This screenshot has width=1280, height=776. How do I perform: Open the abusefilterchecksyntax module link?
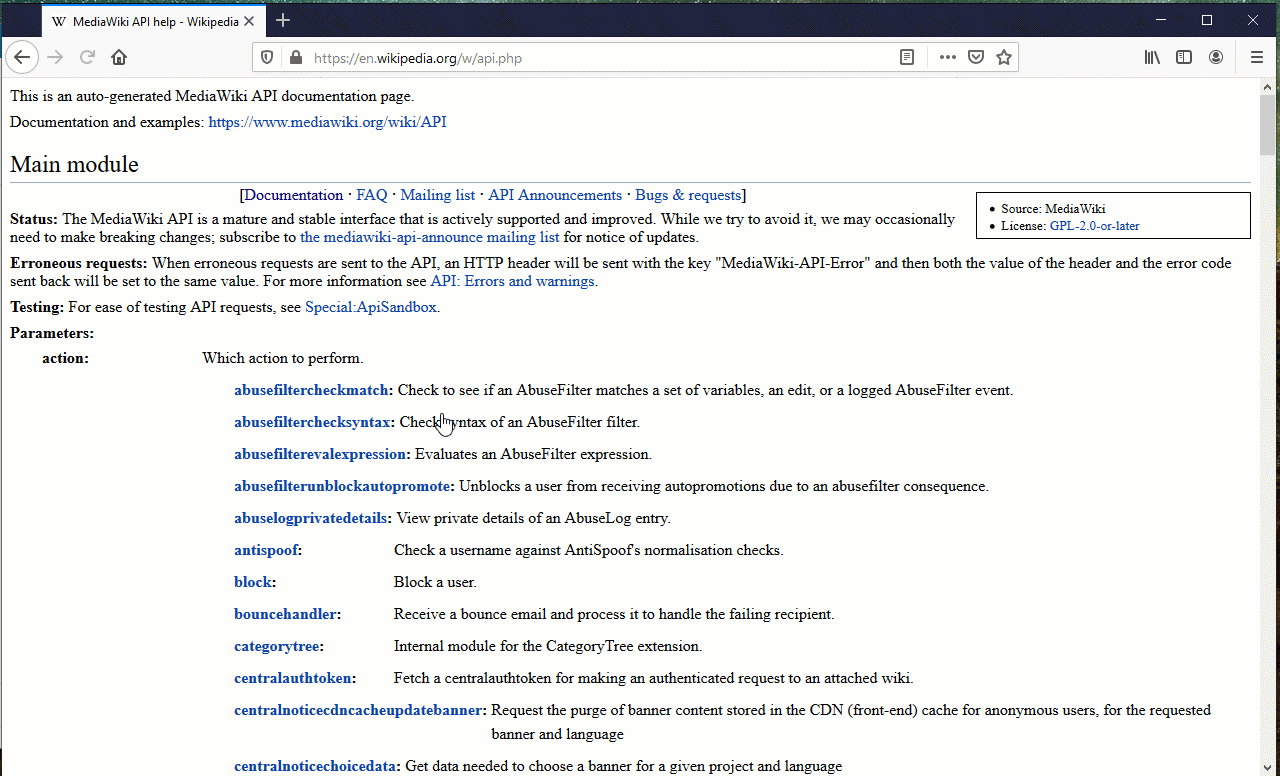pyautogui.click(x=312, y=422)
